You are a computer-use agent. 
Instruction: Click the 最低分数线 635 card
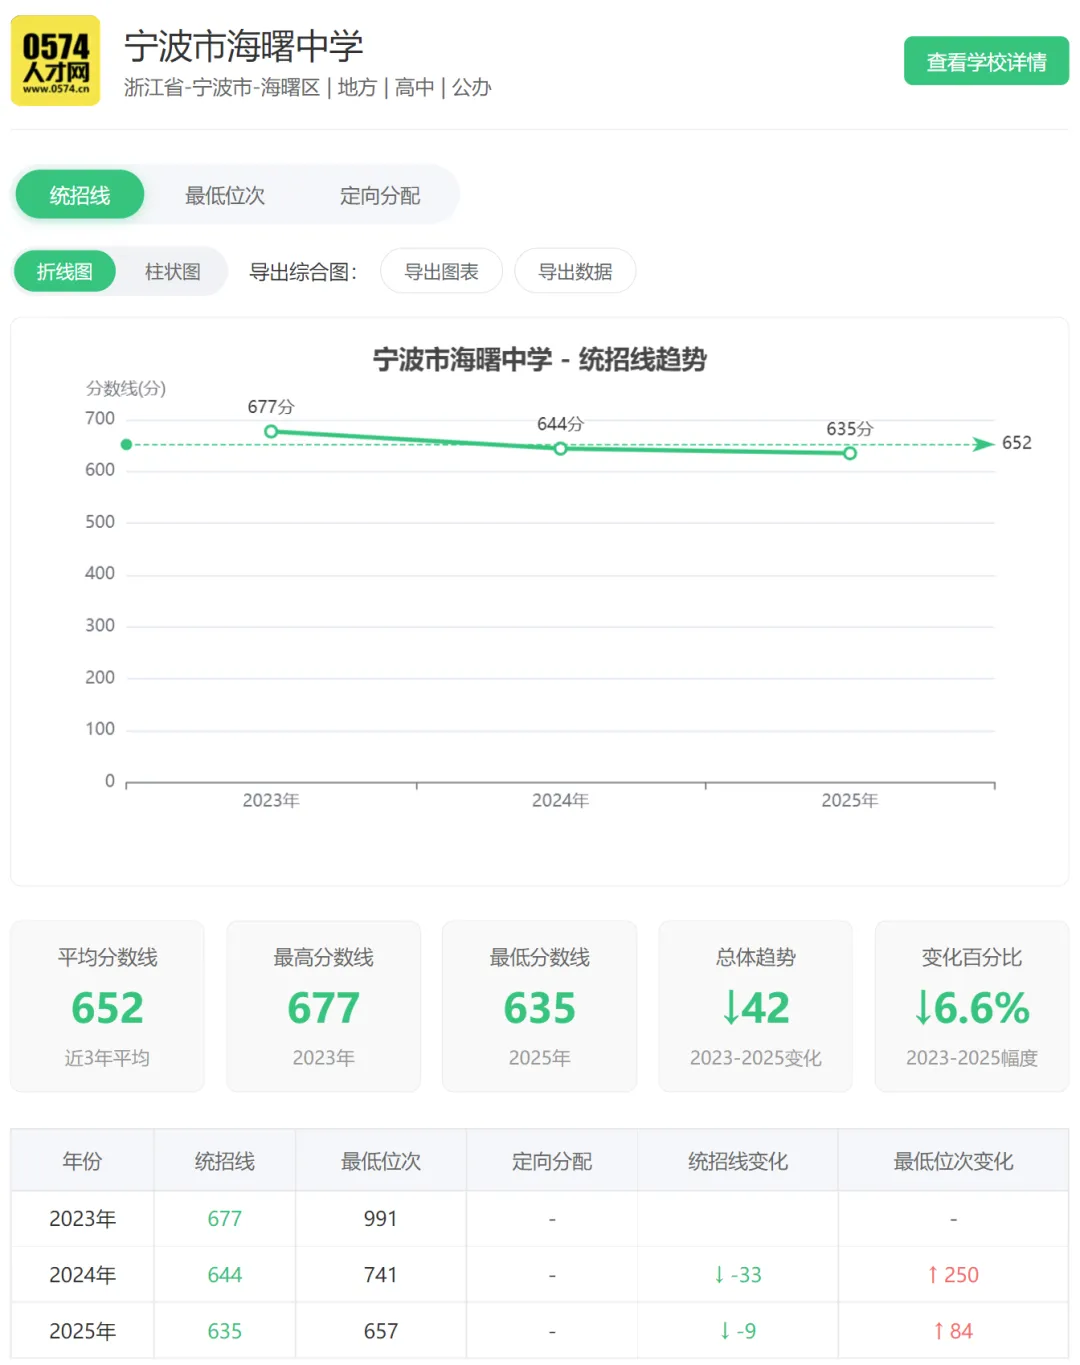coord(539,1006)
